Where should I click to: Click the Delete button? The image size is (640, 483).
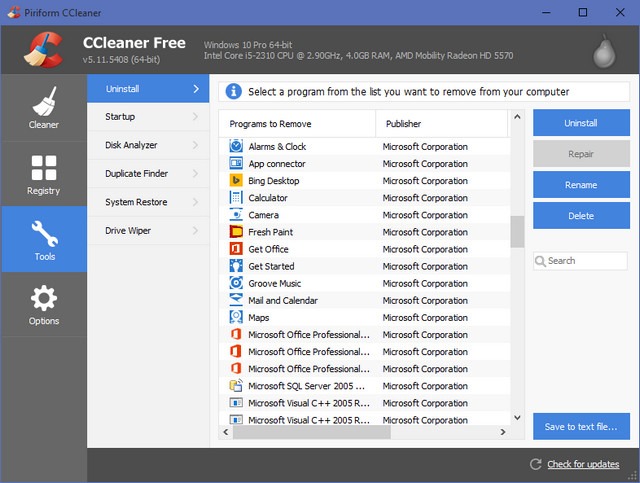pos(581,216)
